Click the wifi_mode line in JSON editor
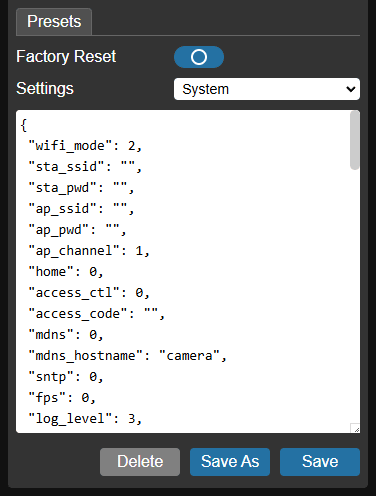The height and width of the screenshot is (496, 376). coord(85,146)
